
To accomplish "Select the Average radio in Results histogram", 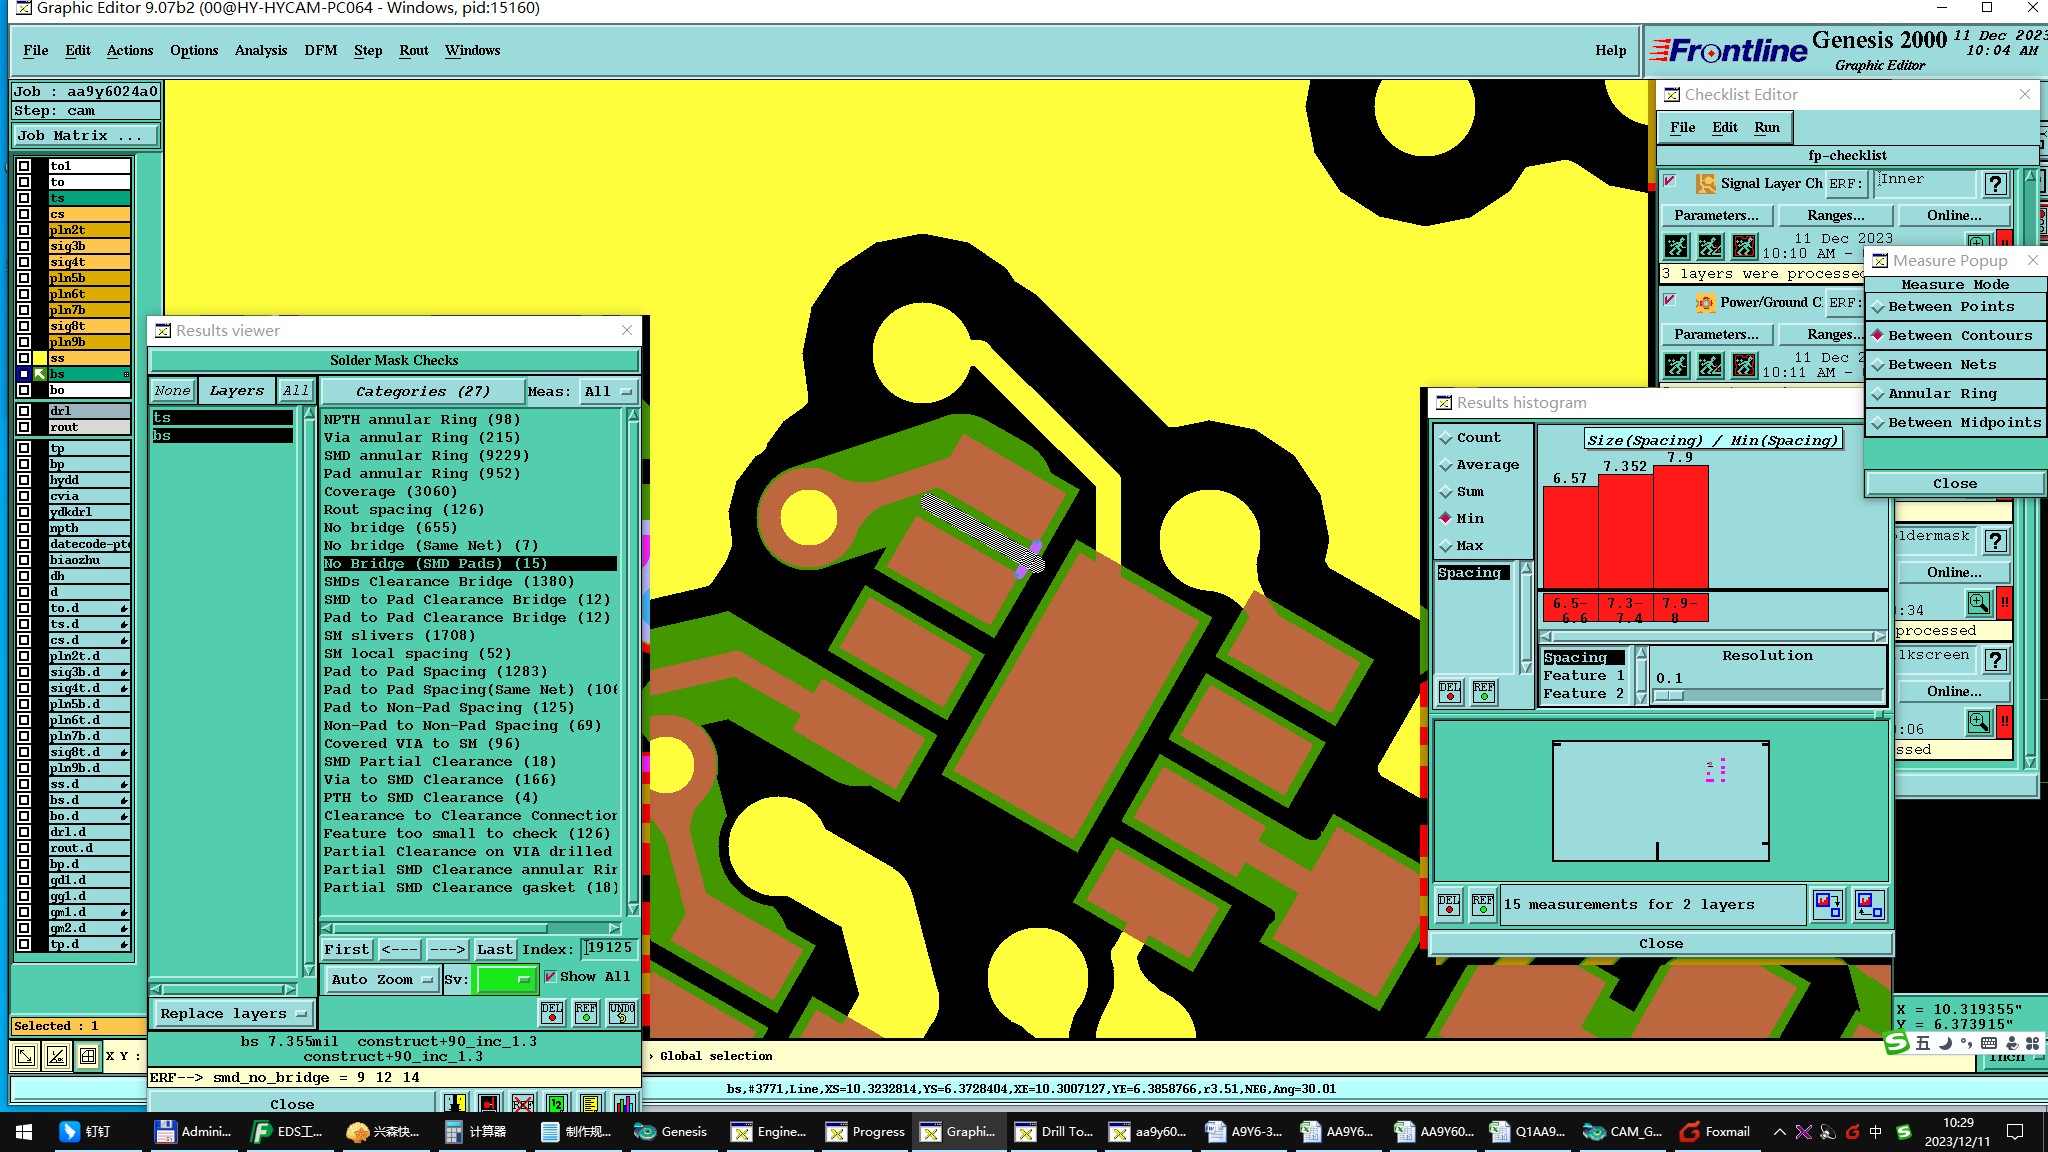I will (x=1446, y=465).
